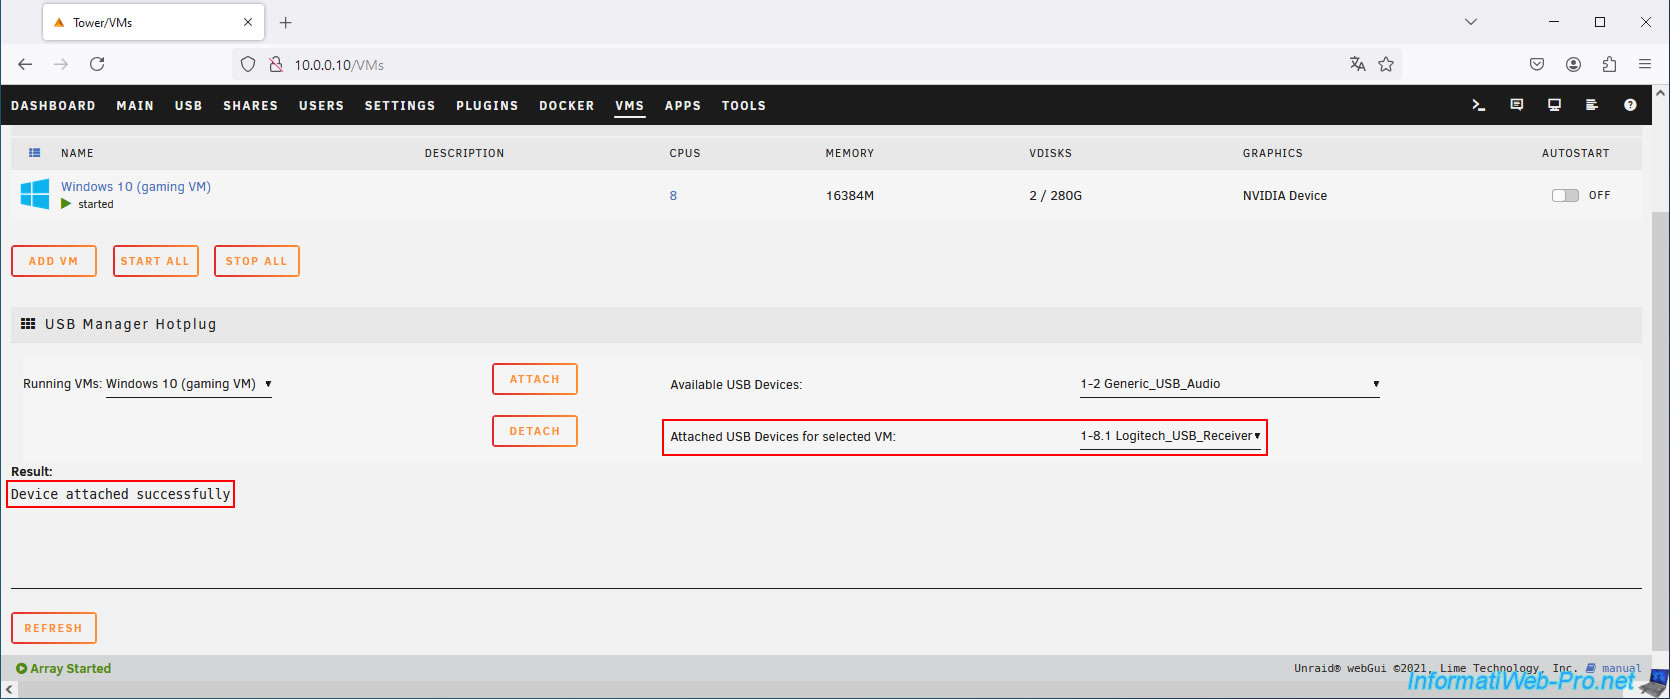Click the help question mark icon

tap(1630, 105)
